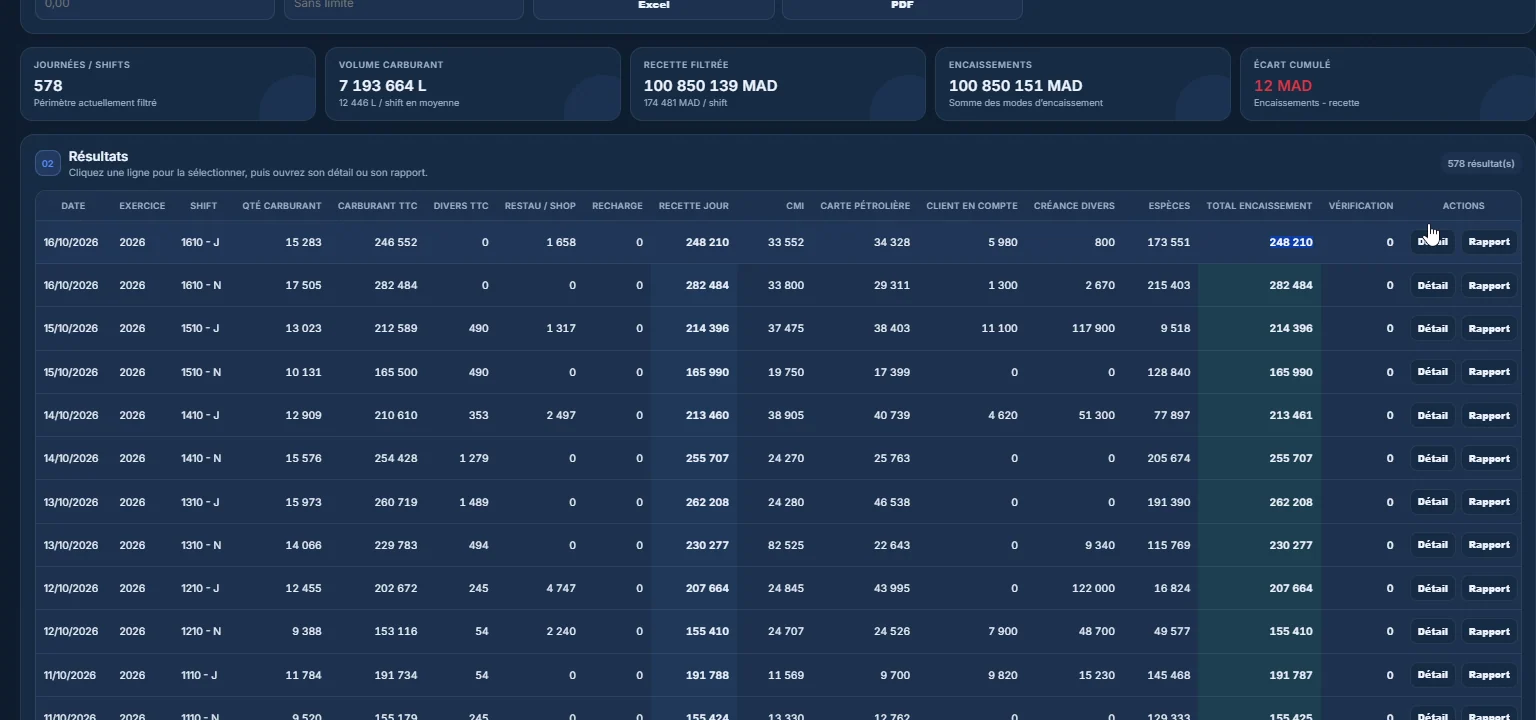The image size is (1536, 720).
Task: Click the 'Restau / Shop' column header
Action: point(540,206)
